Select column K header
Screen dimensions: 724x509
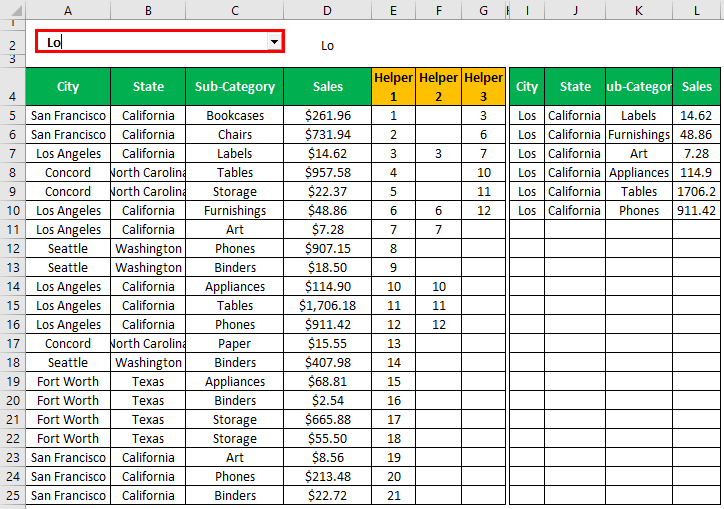point(639,10)
